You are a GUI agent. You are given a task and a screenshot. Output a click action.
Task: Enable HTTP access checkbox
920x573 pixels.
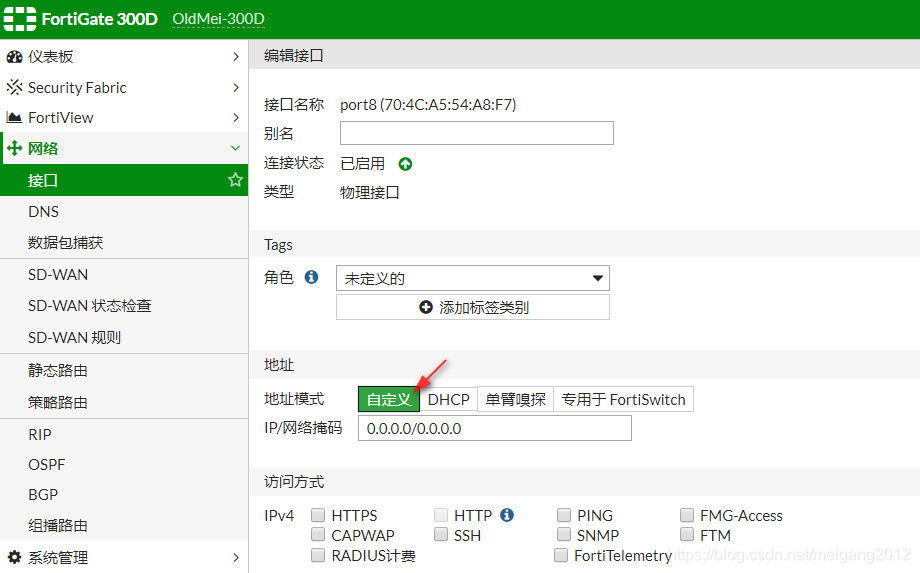441,515
